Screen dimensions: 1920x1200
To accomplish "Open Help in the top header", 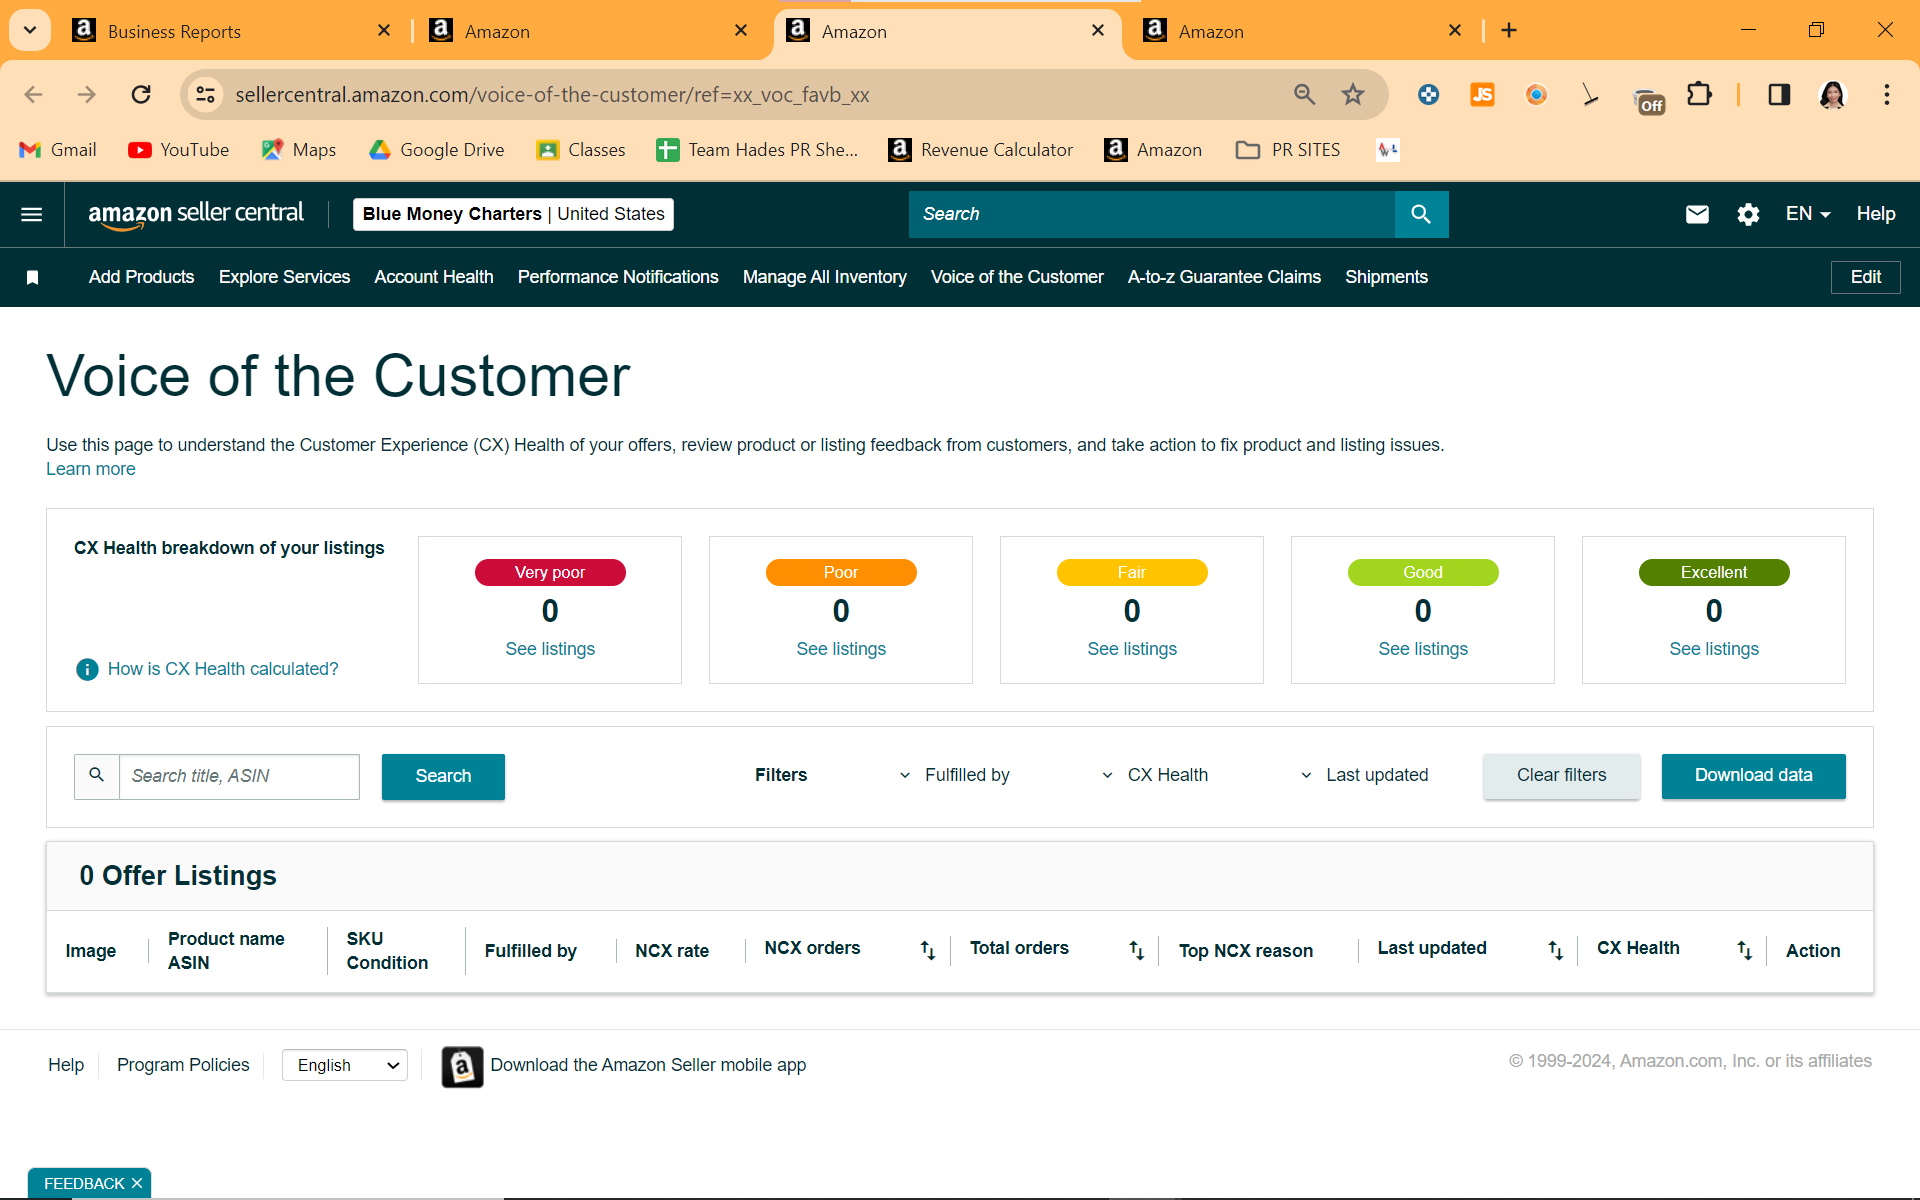I will (x=1876, y=214).
